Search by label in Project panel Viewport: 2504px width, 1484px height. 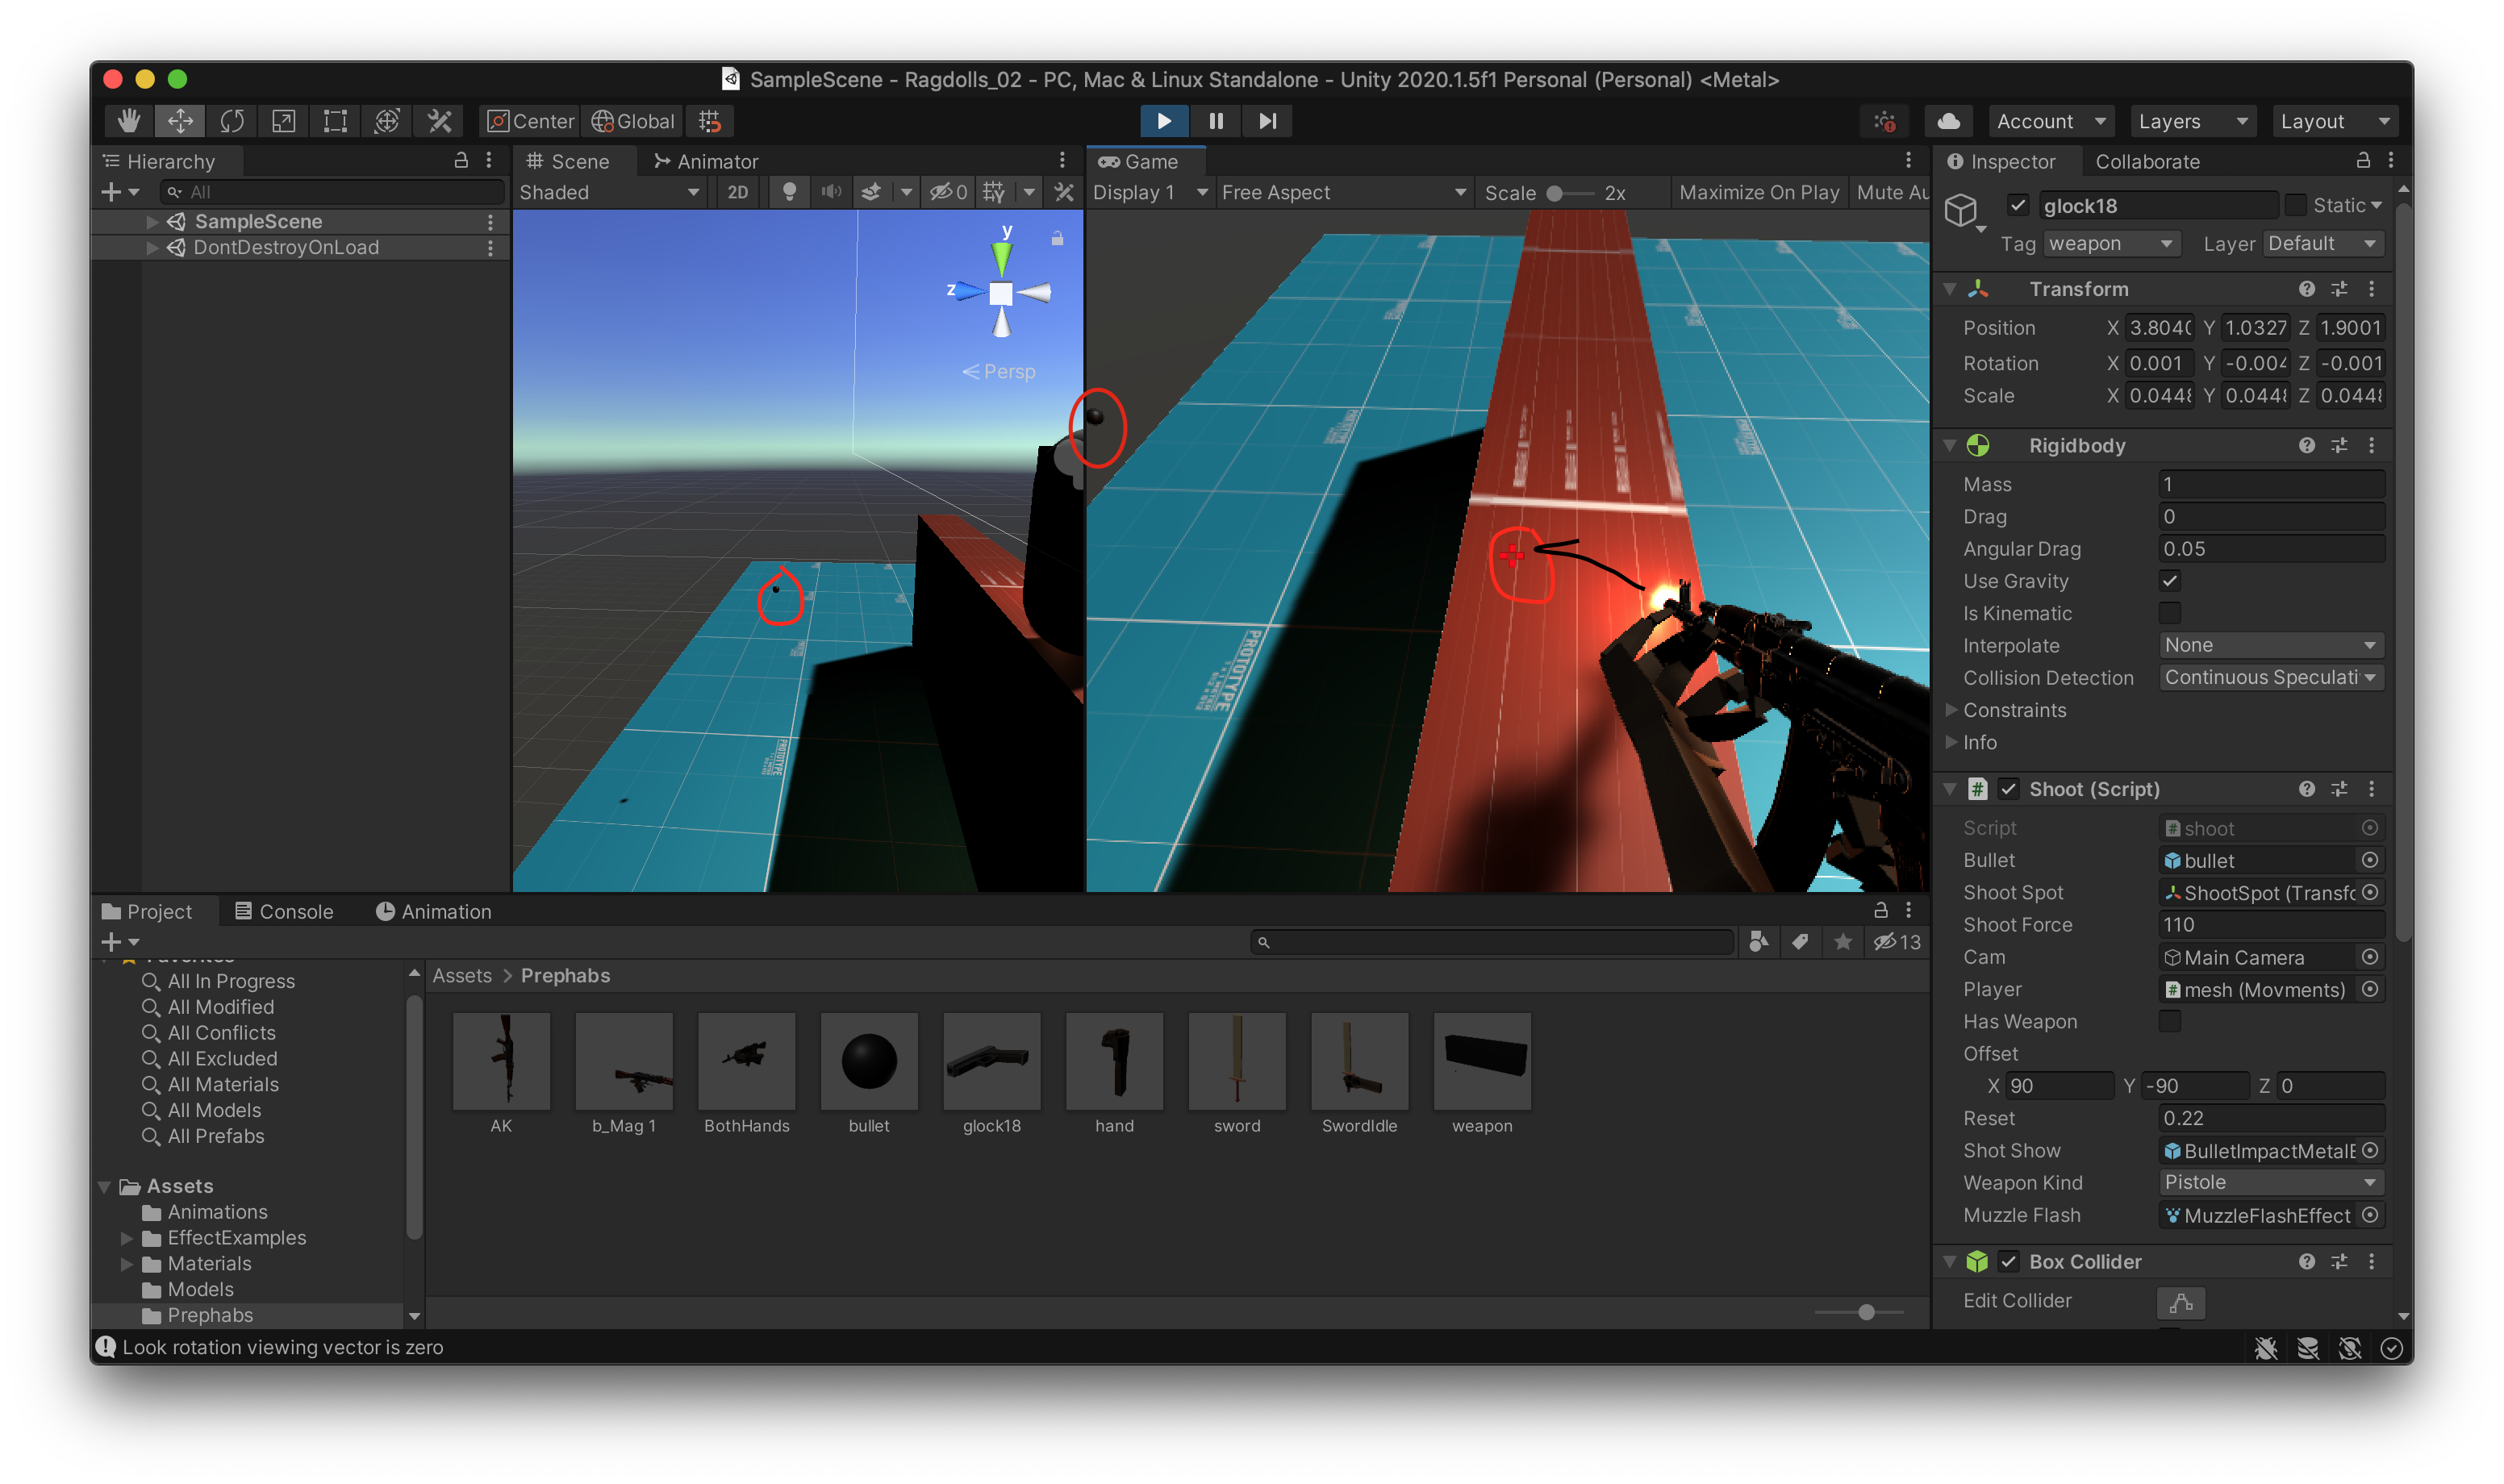(x=1800, y=942)
